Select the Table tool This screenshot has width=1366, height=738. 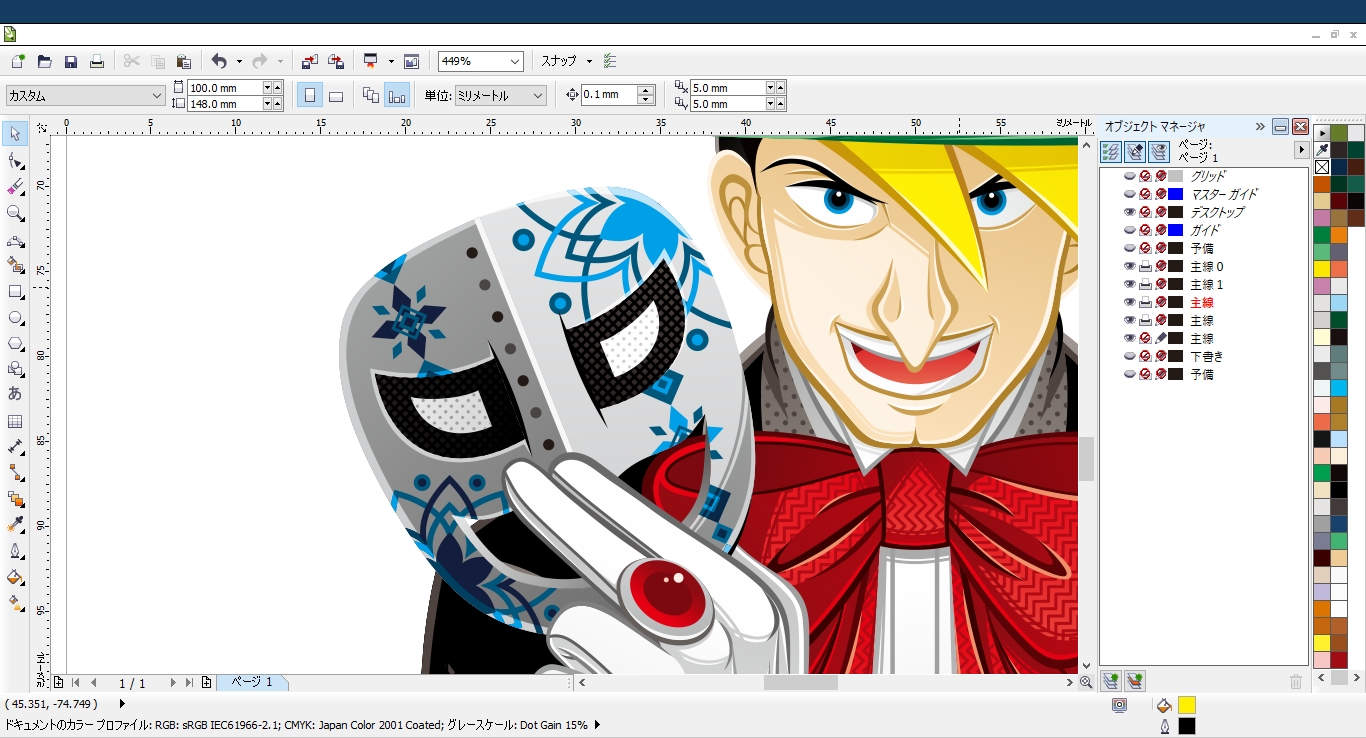15,421
